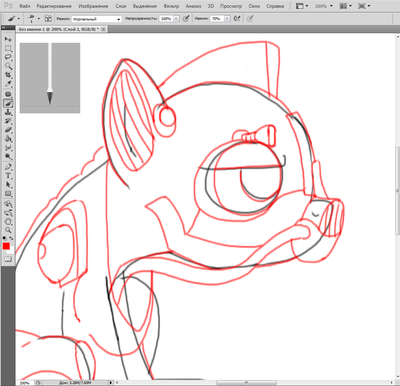Select the 3D Camera Rotate tool
400x386 pixels.
pyautogui.click(x=8, y=213)
